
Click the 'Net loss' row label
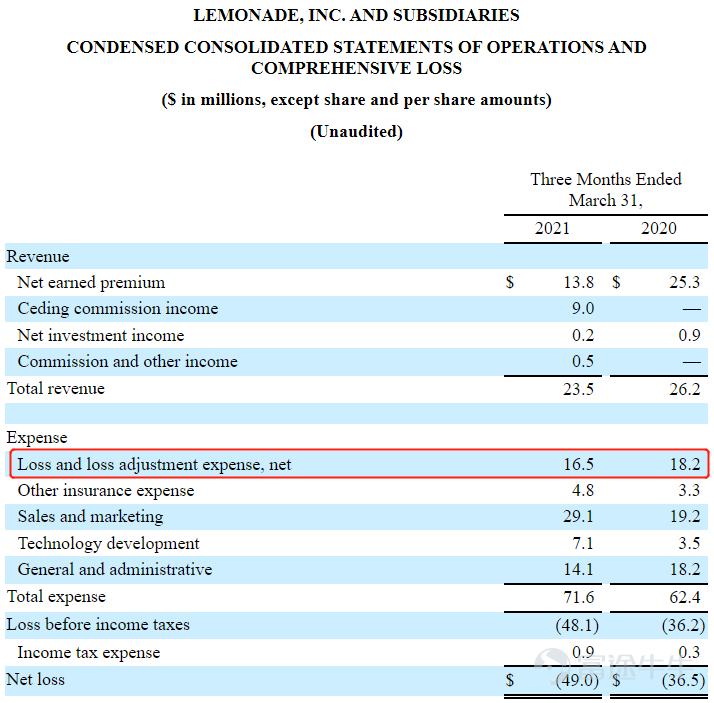(36, 679)
